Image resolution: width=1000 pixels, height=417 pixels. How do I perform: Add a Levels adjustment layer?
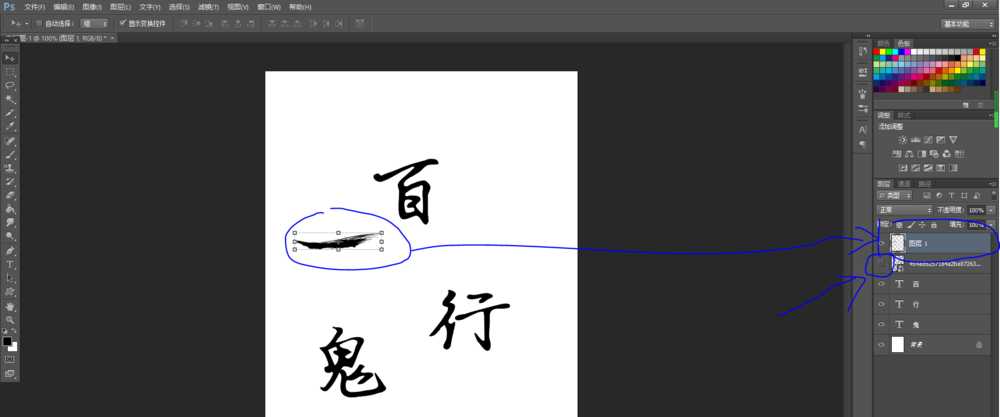(915, 139)
